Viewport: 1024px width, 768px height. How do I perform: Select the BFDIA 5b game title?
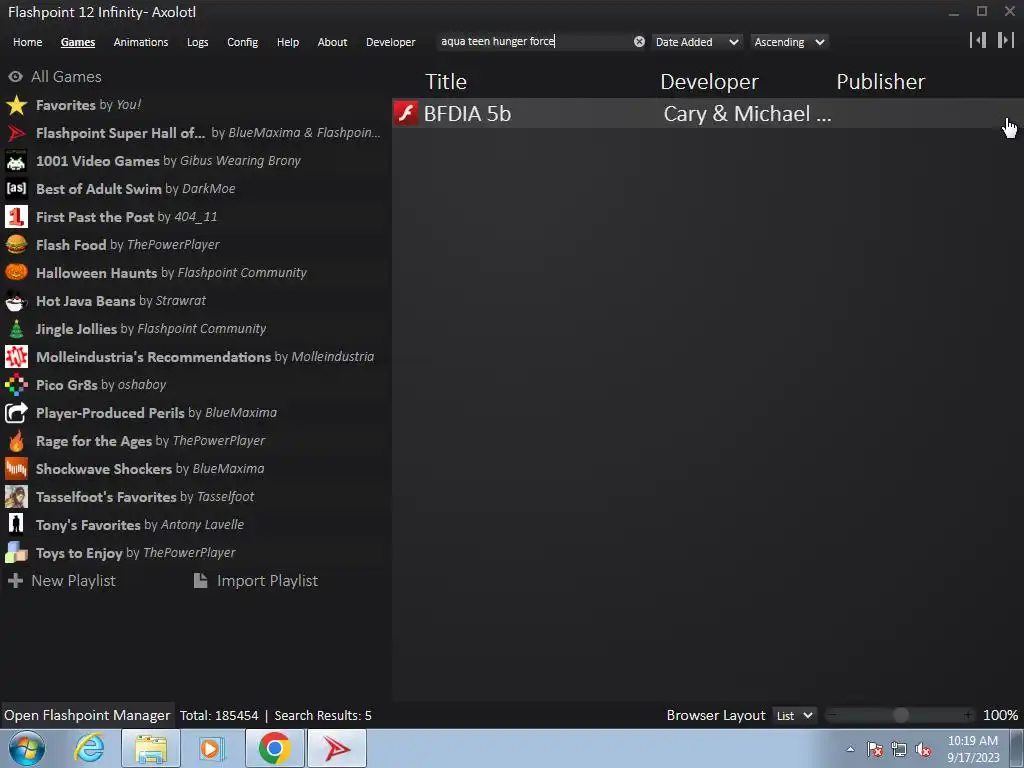tap(468, 114)
